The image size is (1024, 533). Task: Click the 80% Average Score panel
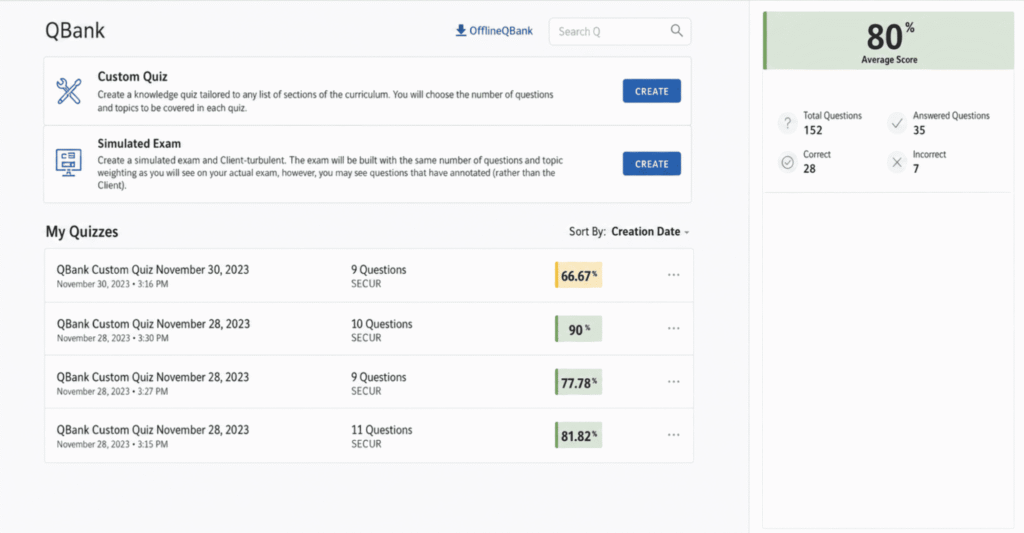[x=889, y=40]
